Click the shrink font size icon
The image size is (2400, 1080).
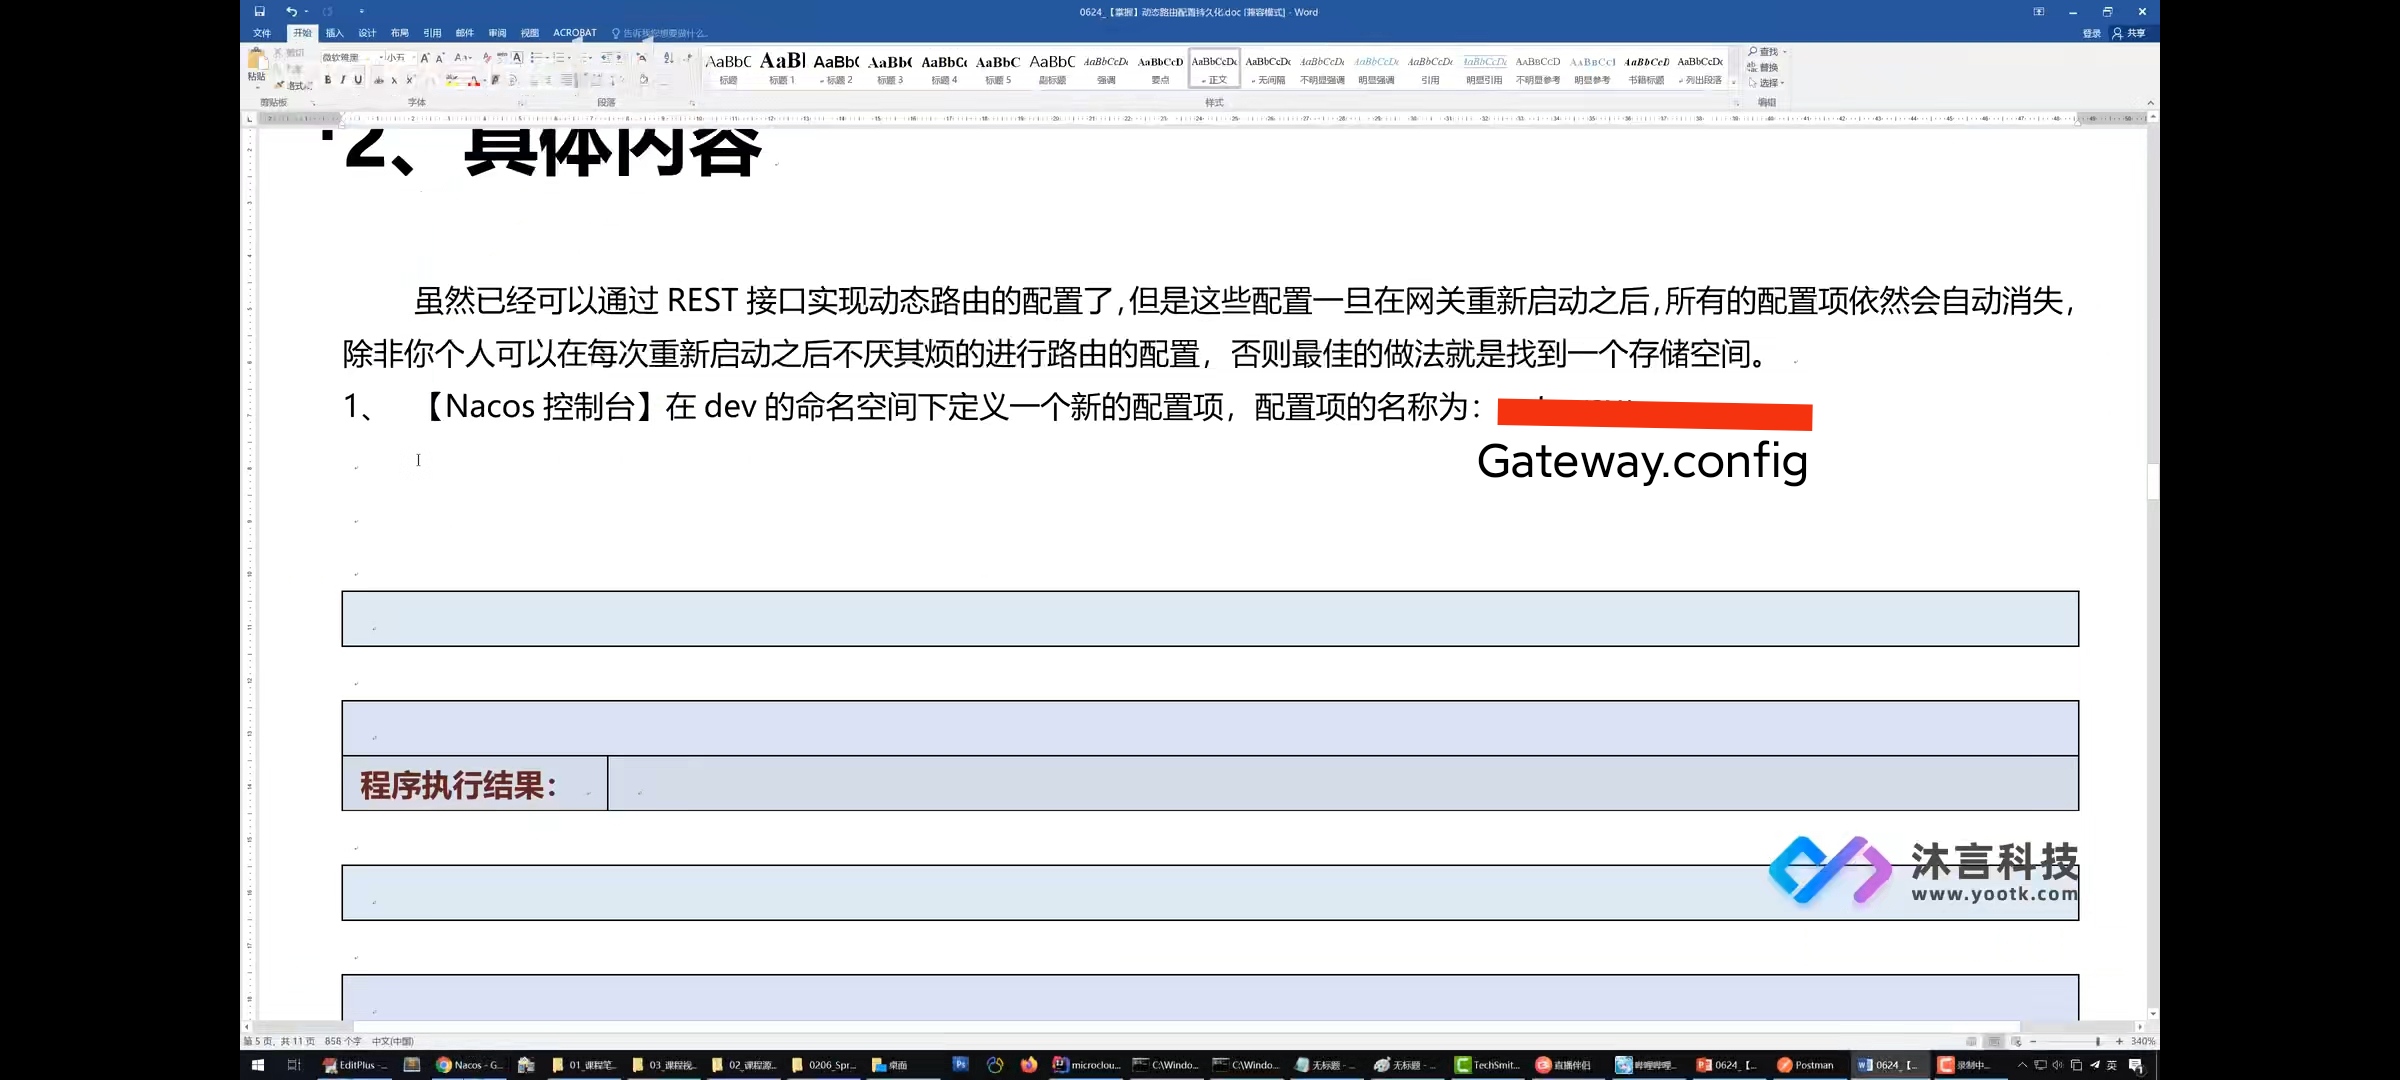pyautogui.click(x=440, y=58)
